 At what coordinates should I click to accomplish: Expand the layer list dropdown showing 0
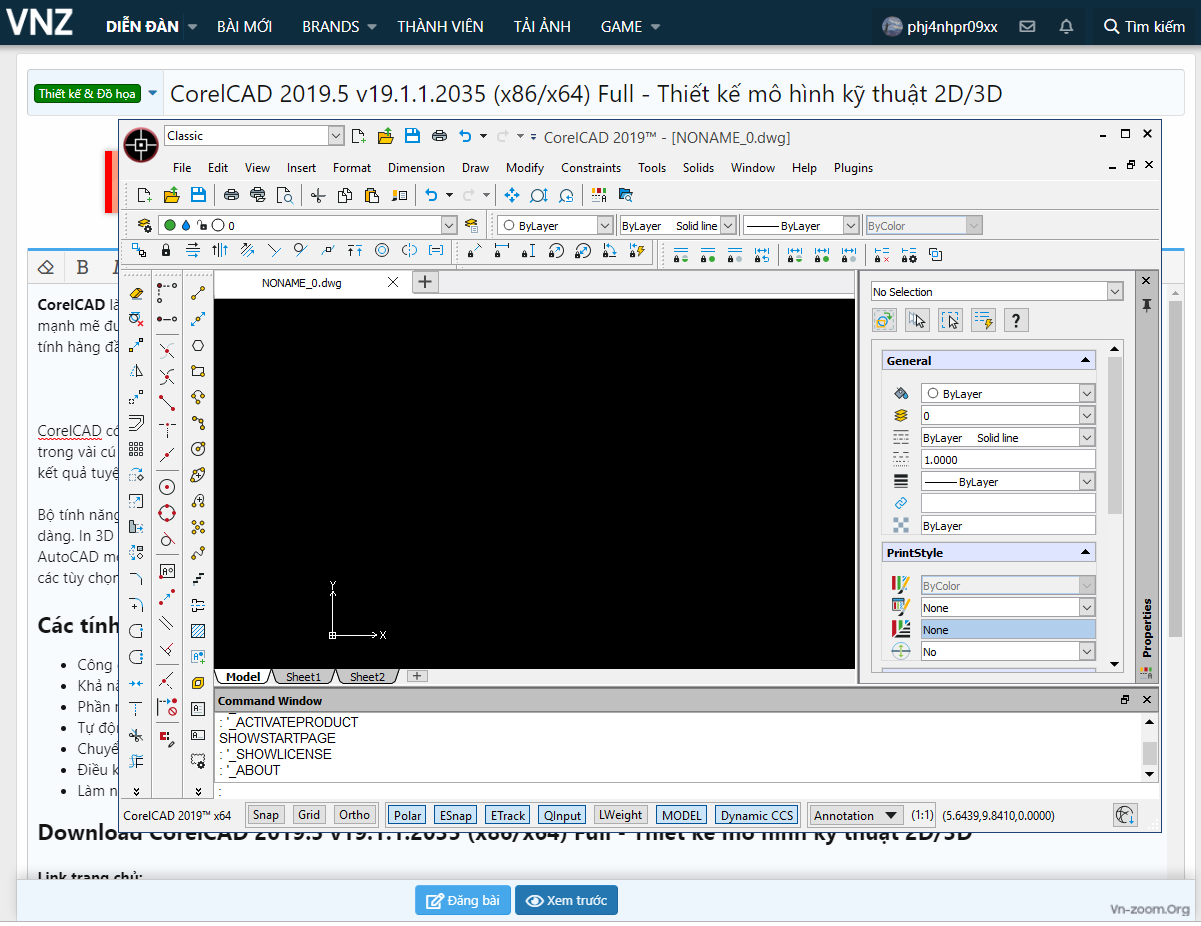coord(448,226)
